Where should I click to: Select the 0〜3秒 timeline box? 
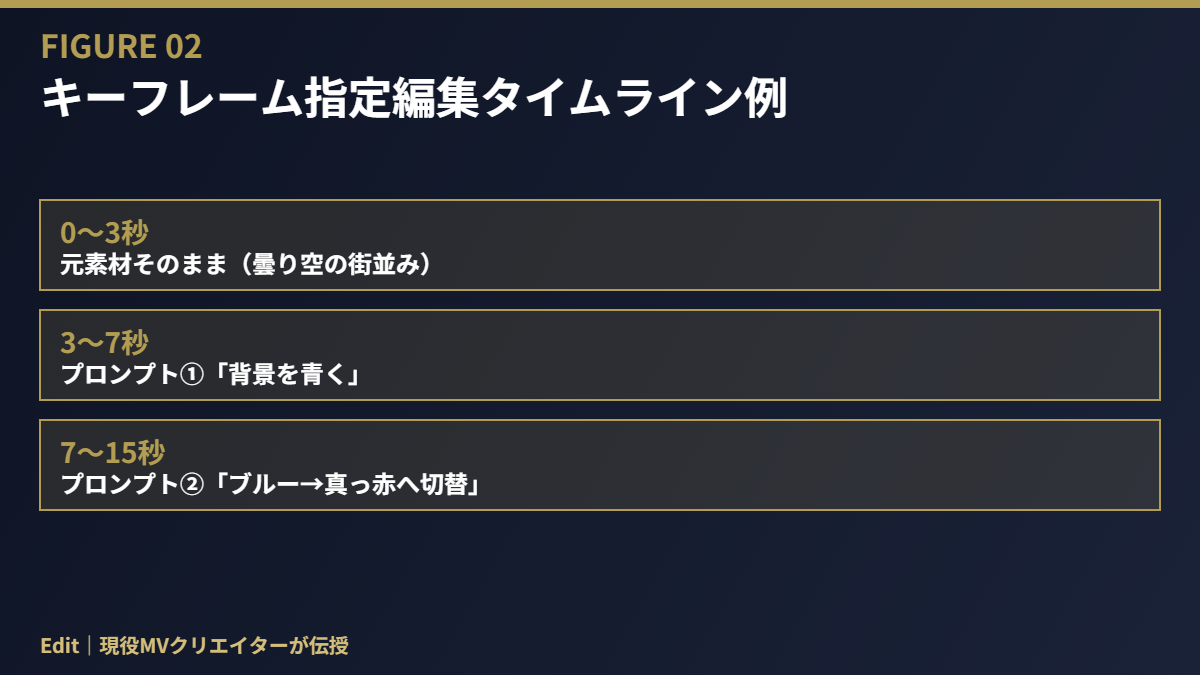[600, 245]
